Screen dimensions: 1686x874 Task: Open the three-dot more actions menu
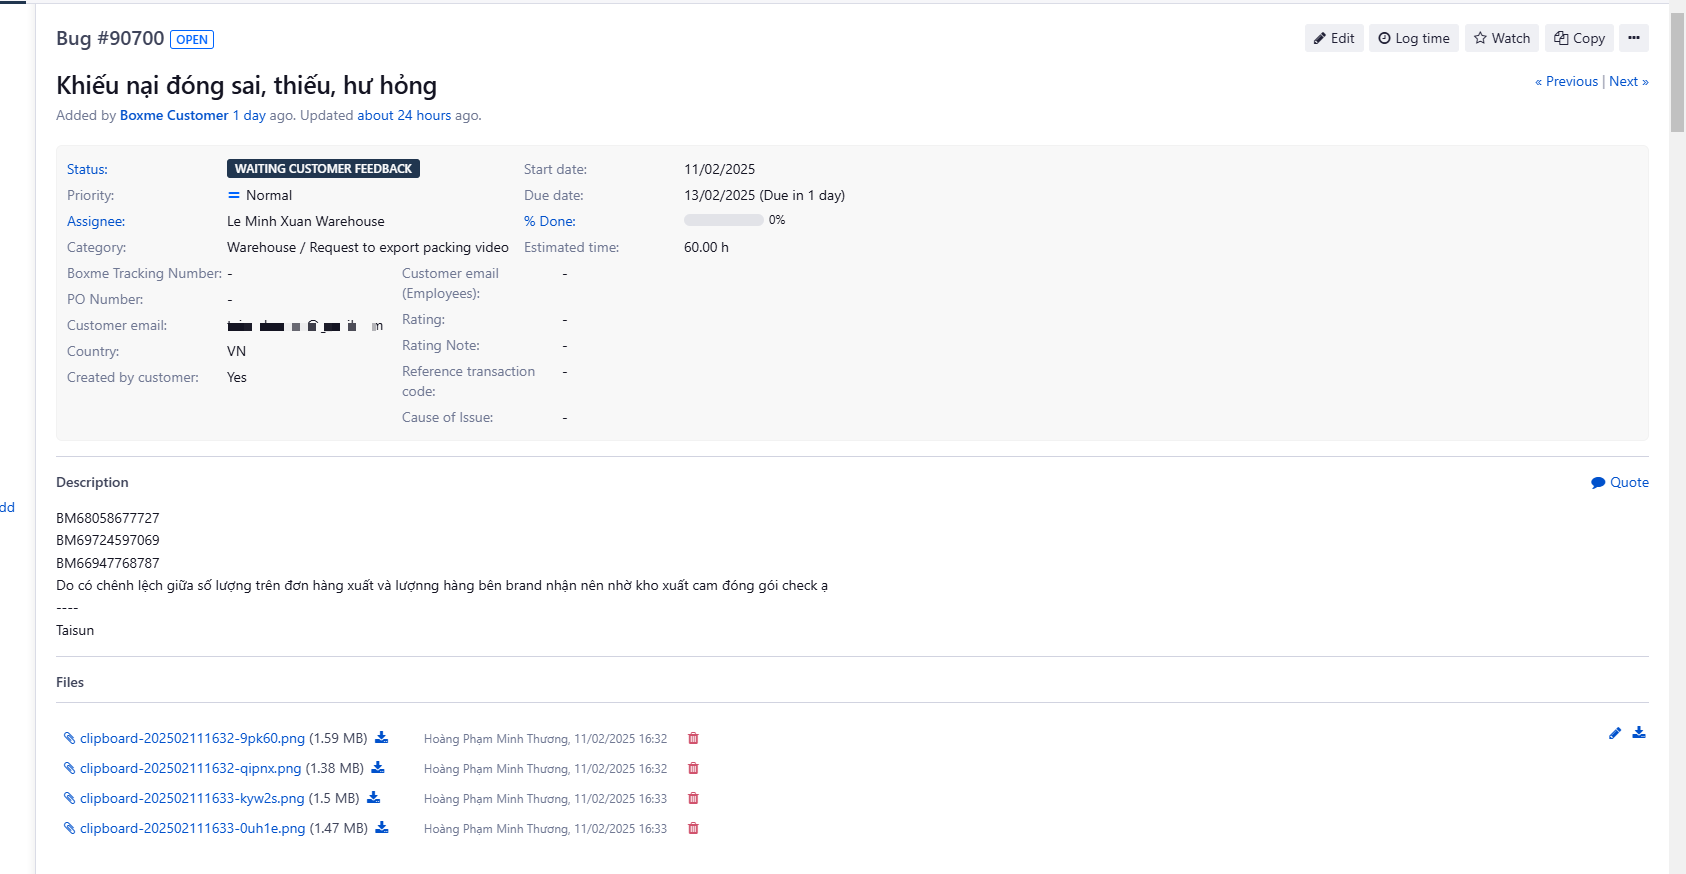(1633, 38)
